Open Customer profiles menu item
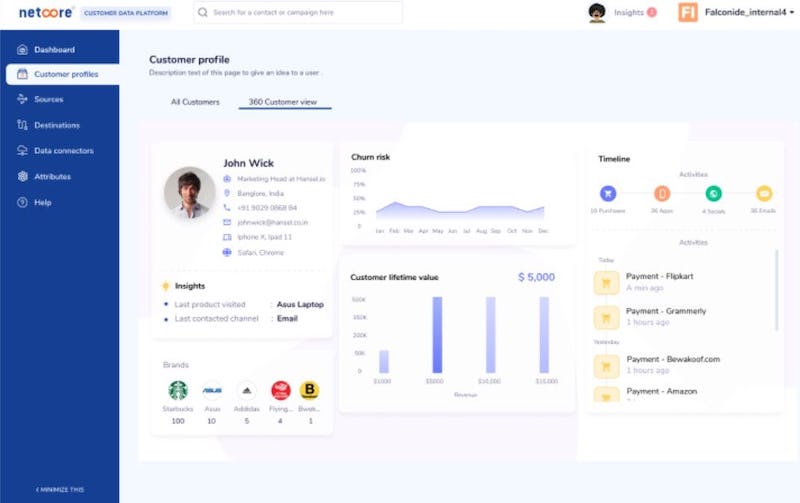The width and height of the screenshot is (800, 503). (x=63, y=74)
